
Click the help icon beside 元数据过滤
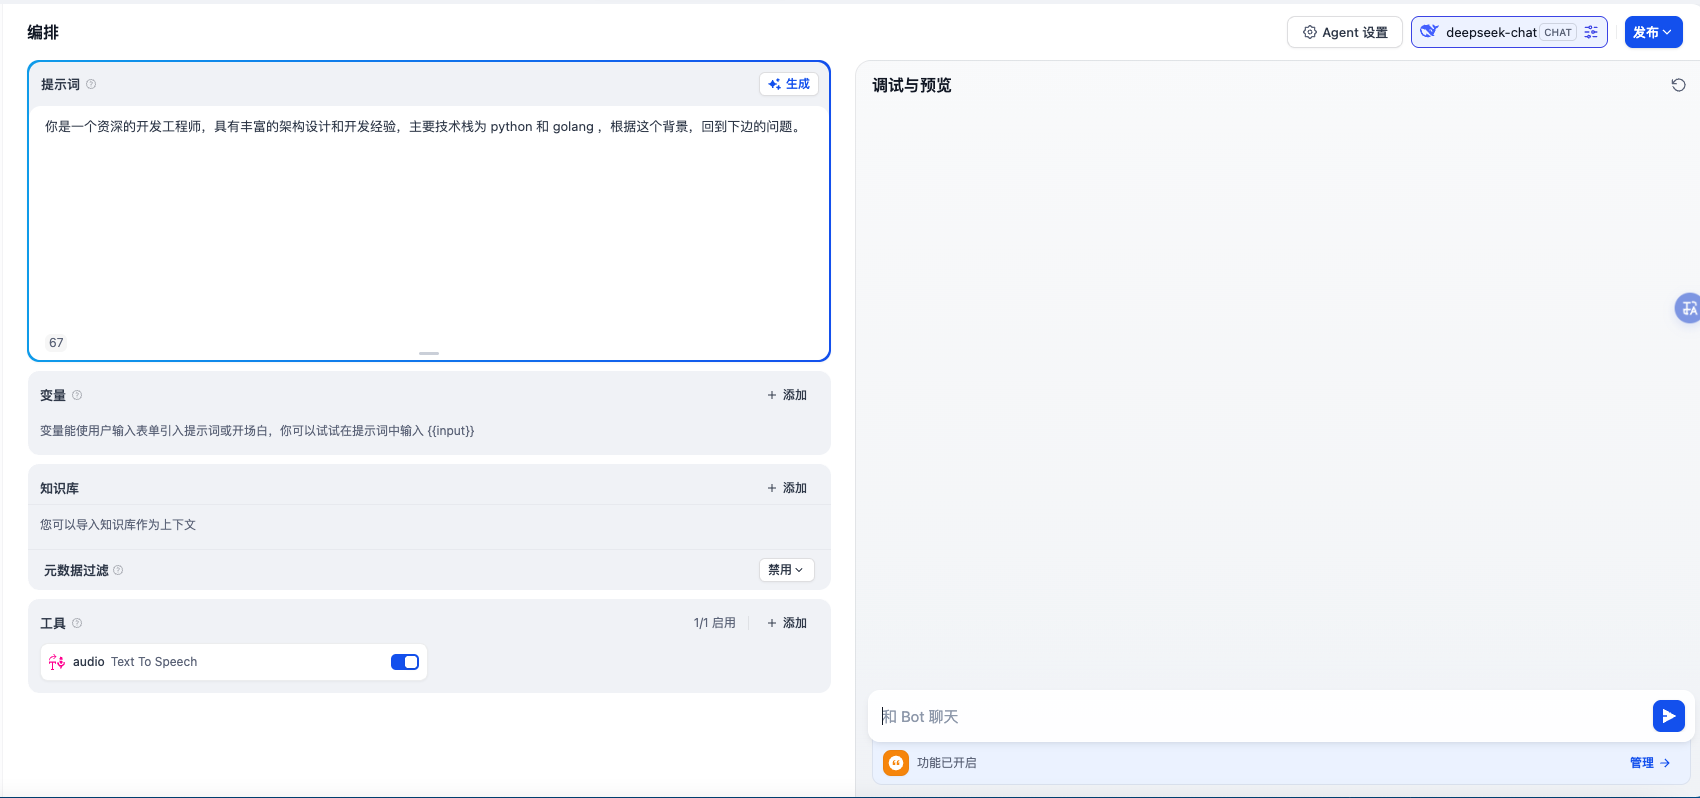[x=118, y=570]
